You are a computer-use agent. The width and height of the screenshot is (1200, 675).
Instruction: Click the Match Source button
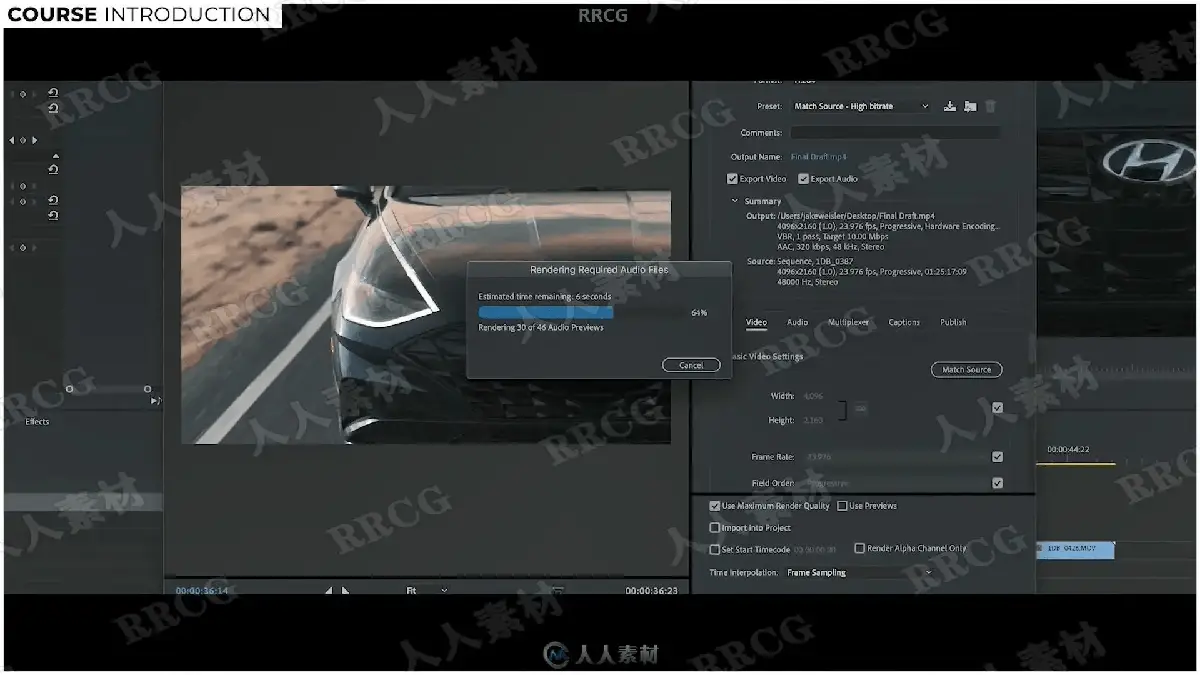point(966,369)
